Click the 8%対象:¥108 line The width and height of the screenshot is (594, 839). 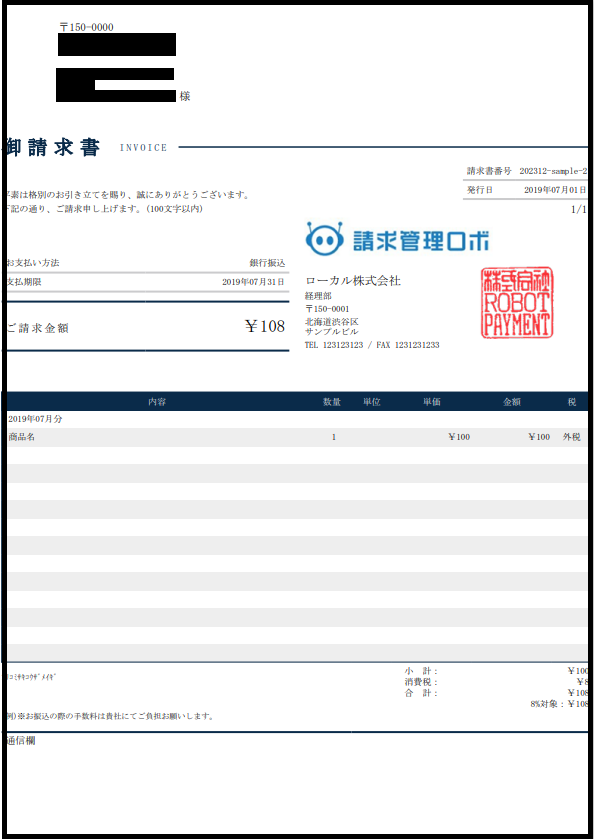pos(559,704)
